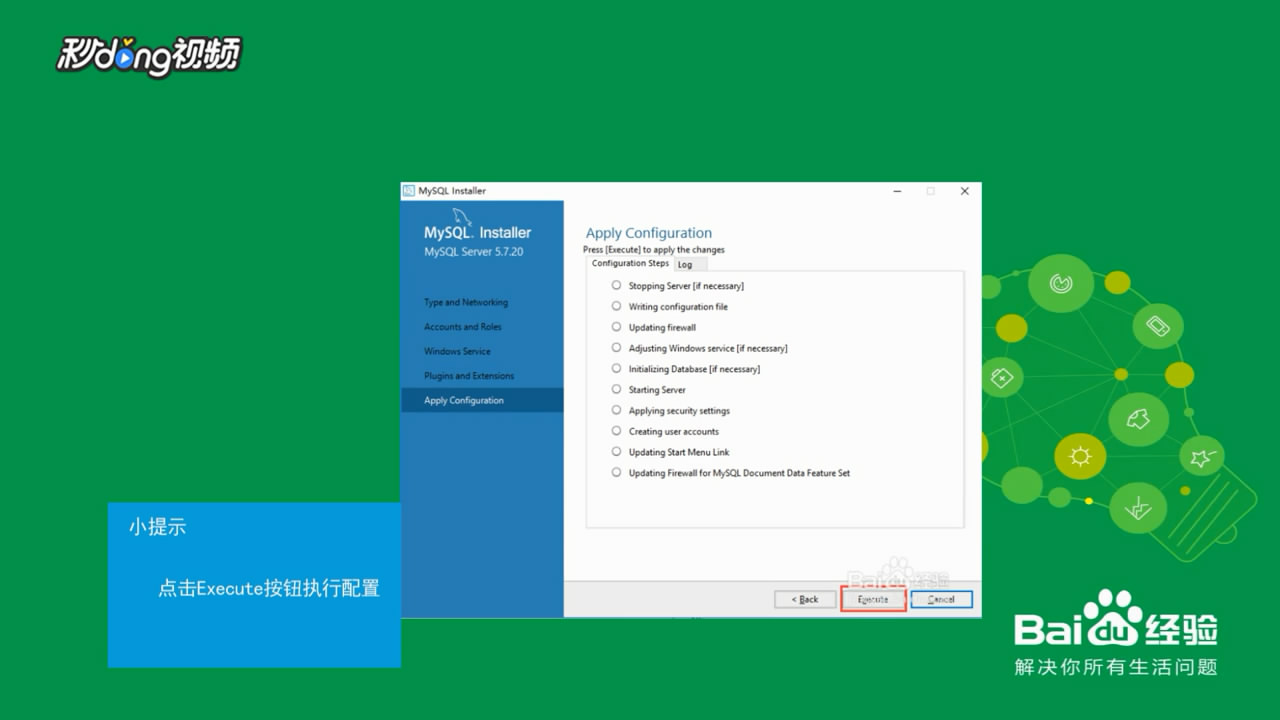Click radio circle beside Writing configuration file
The image size is (1280, 720).
[x=616, y=306]
